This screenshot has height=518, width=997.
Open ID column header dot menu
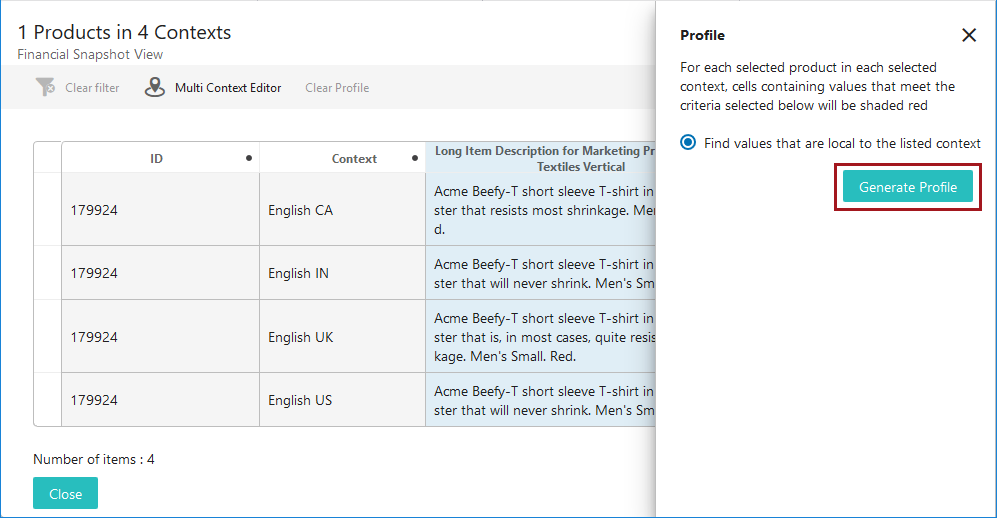(248, 158)
